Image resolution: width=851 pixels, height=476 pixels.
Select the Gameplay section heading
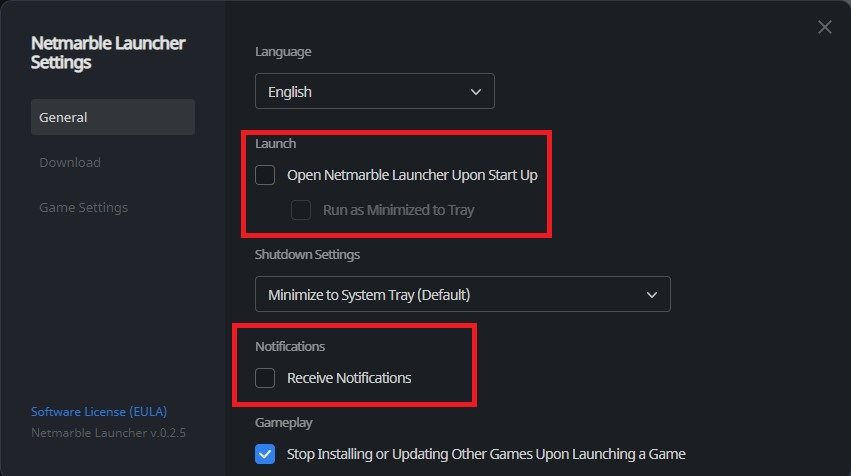click(284, 423)
